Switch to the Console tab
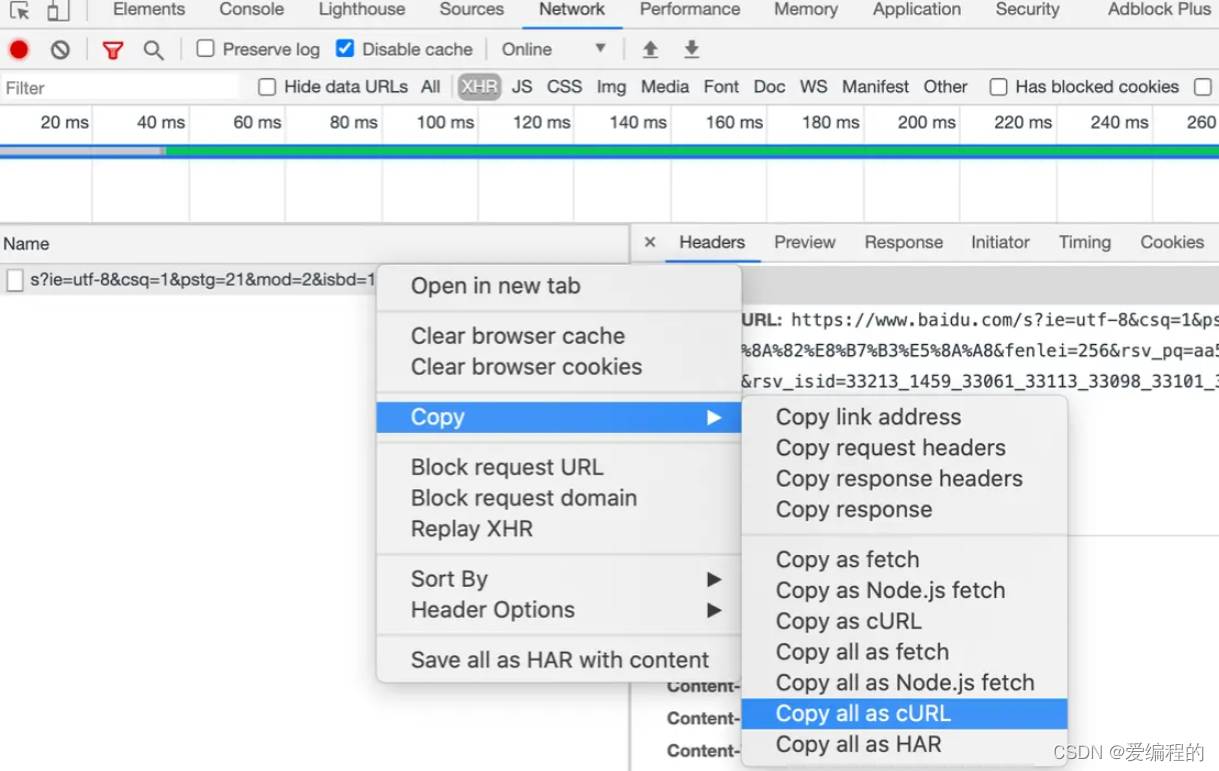The image size is (1219, 771). click(252, 10)
